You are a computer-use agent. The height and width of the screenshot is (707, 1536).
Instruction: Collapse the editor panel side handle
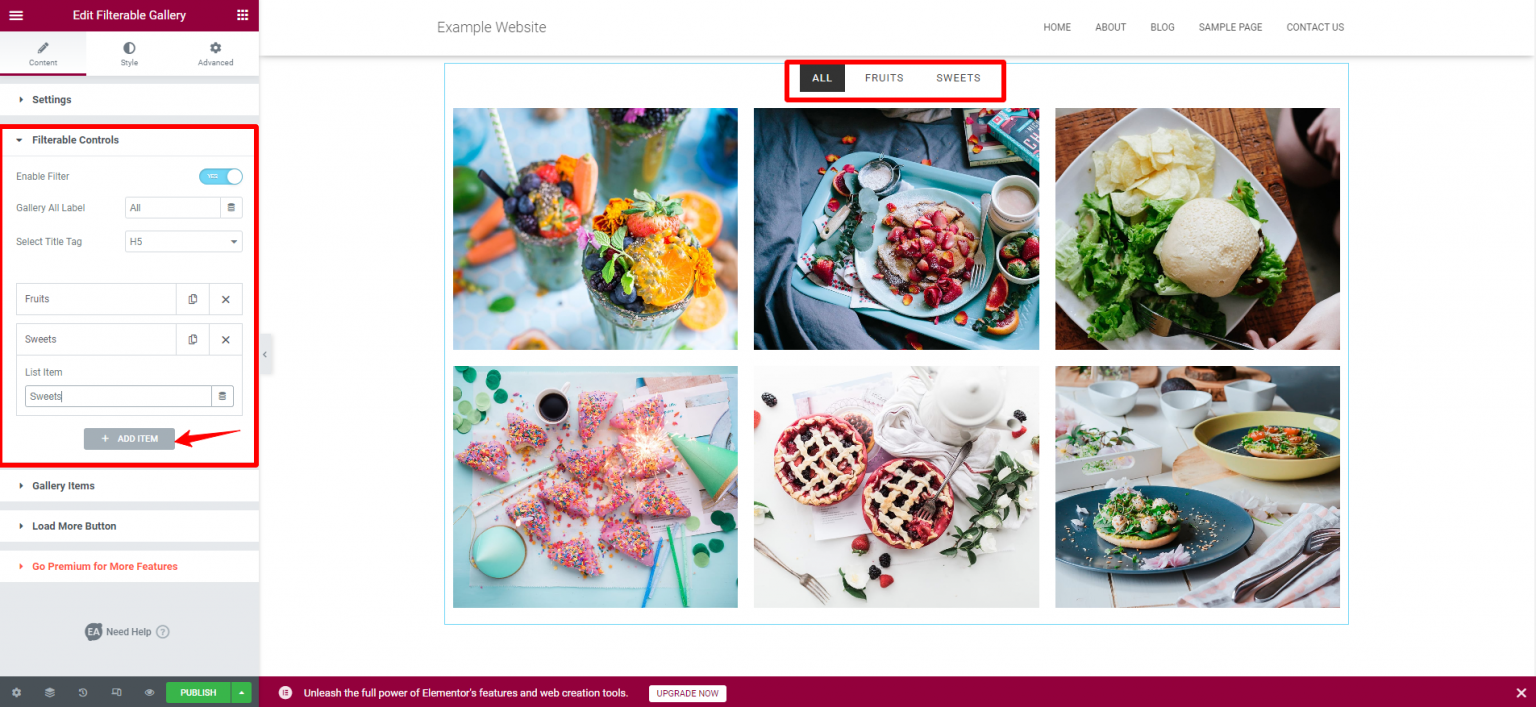265,354
